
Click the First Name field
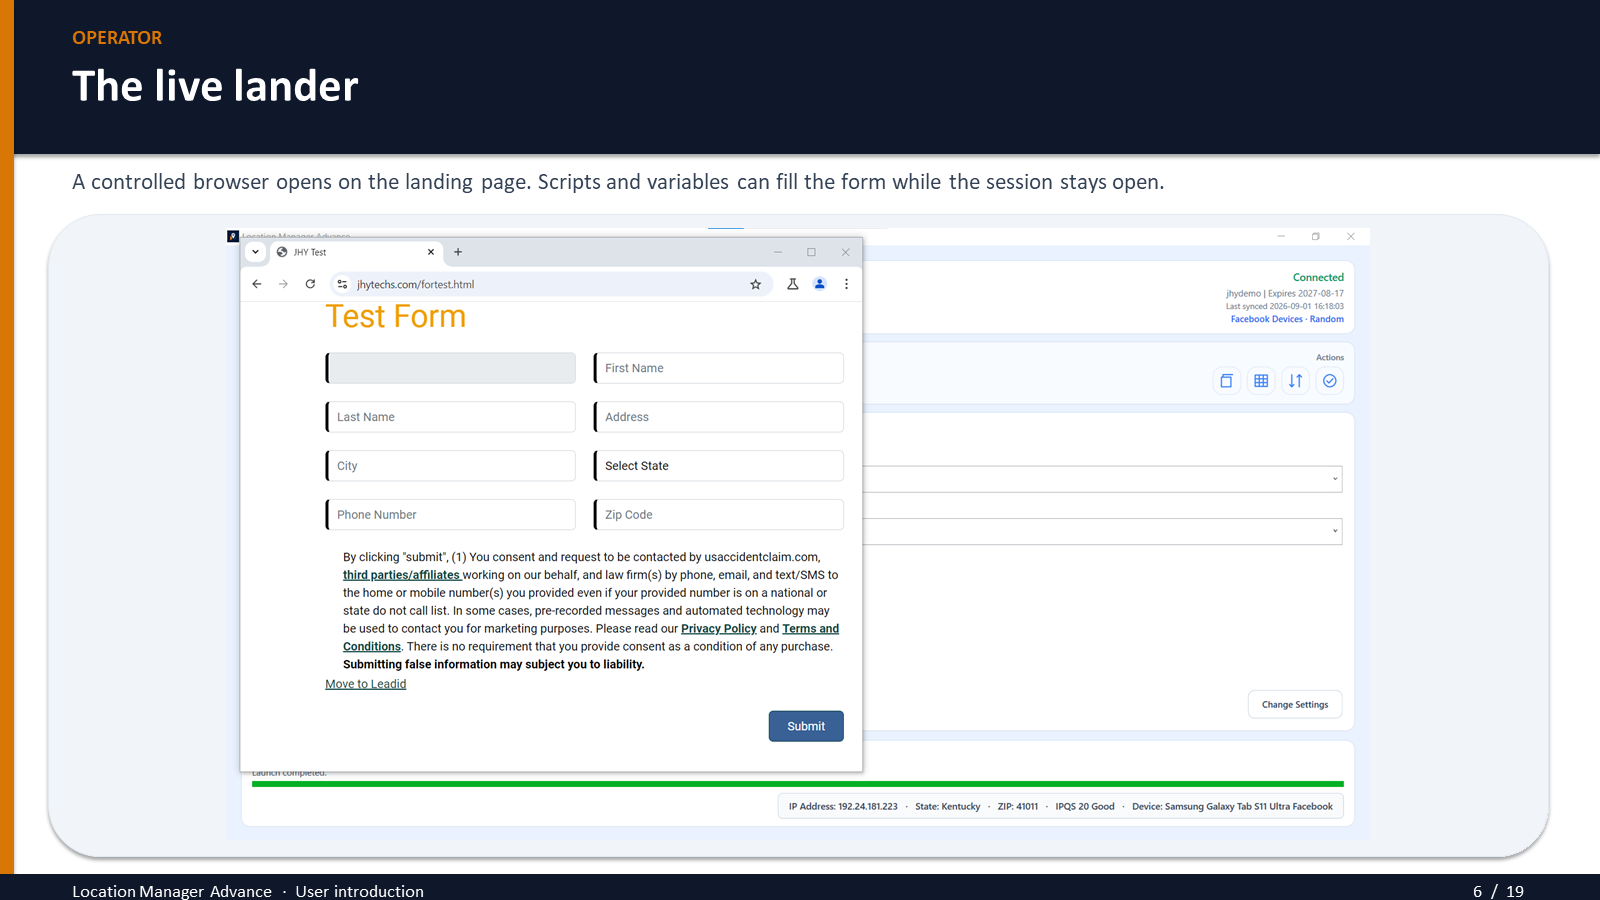tap(719, 368)
